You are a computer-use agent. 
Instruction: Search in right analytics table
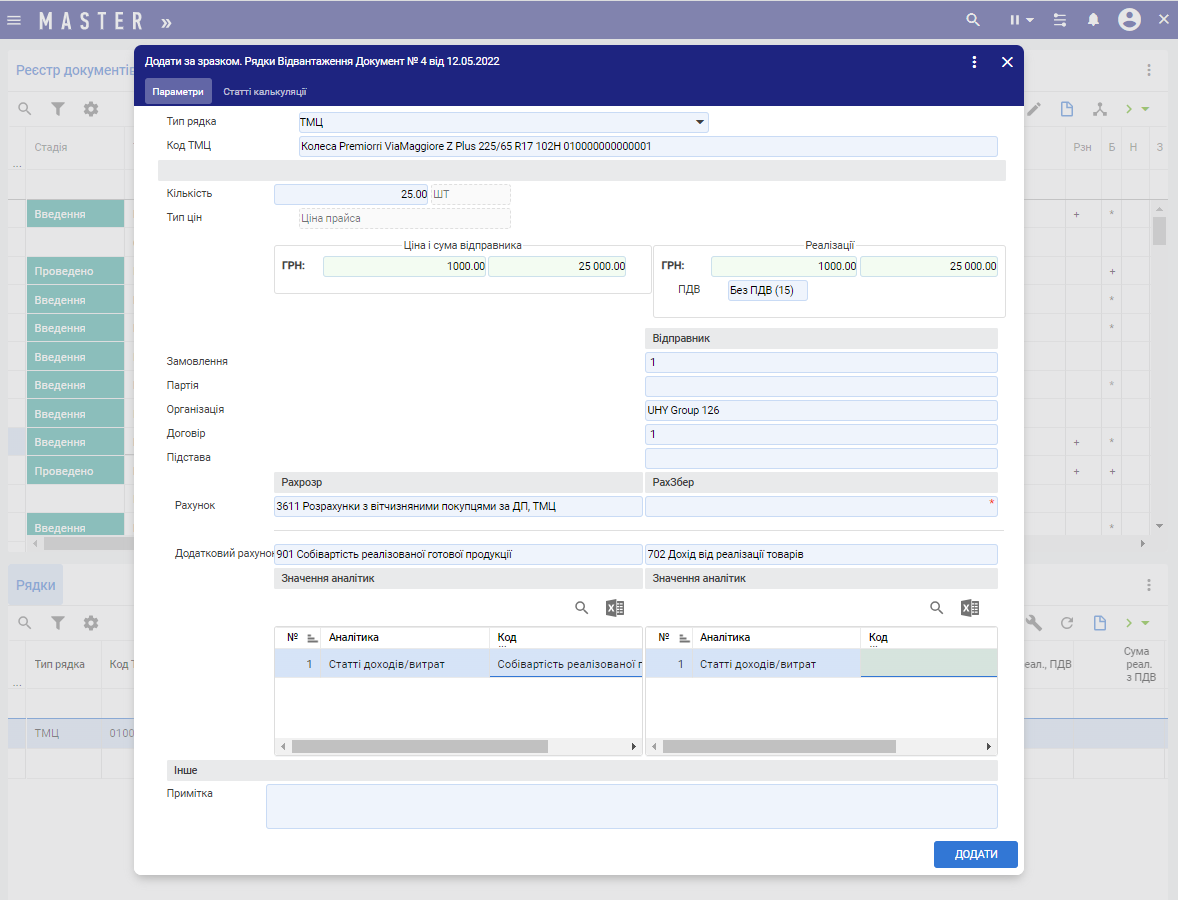pyautogui.click(x=937, y=608)
